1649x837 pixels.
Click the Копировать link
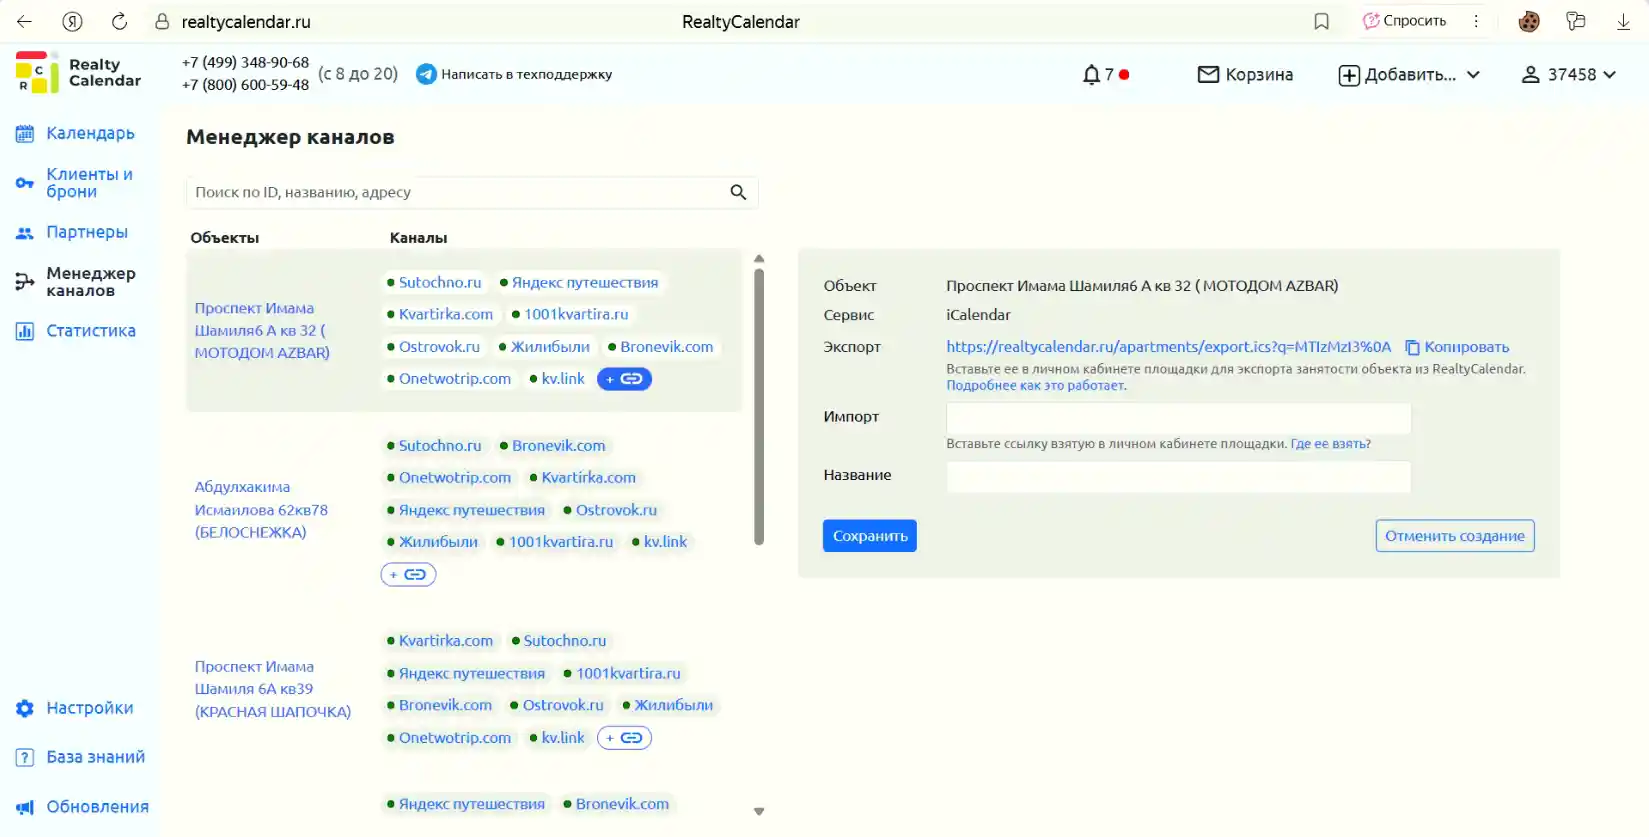tap(1466, 347)
